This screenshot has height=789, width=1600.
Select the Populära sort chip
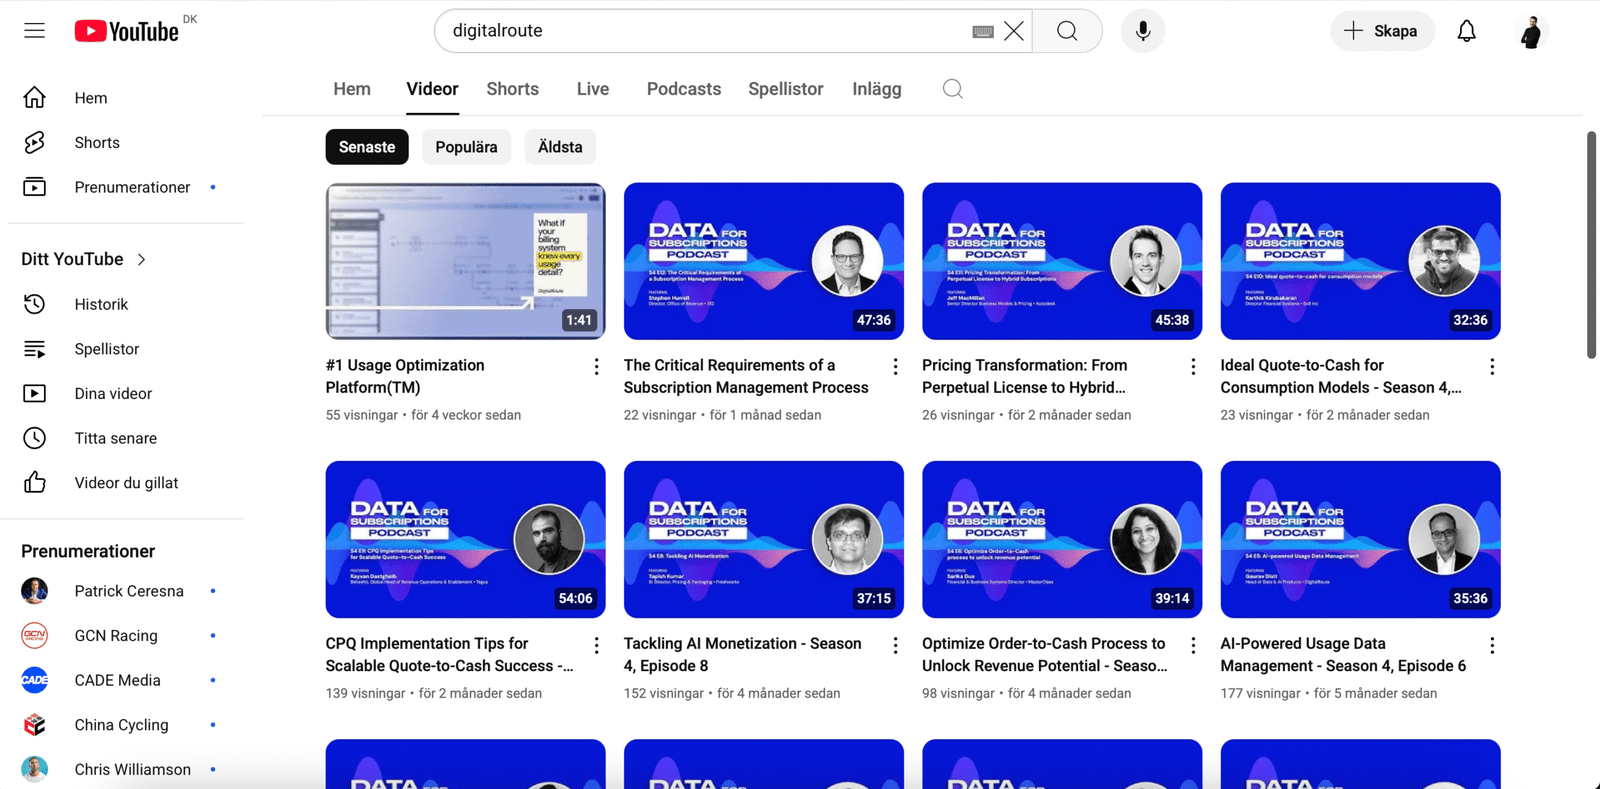(x=466, y=147)
